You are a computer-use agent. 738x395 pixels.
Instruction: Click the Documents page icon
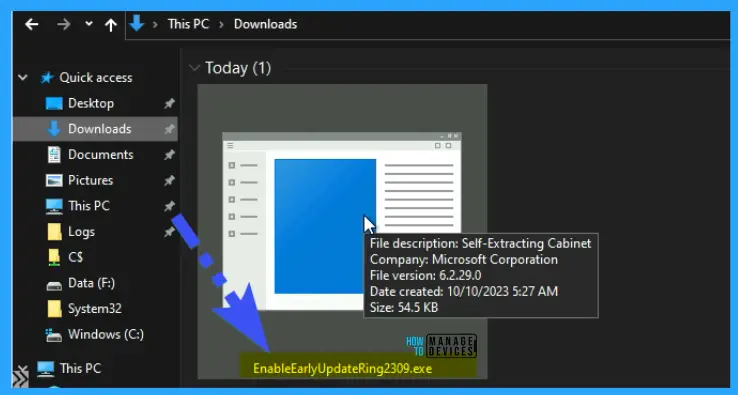[x=54, y=155]
